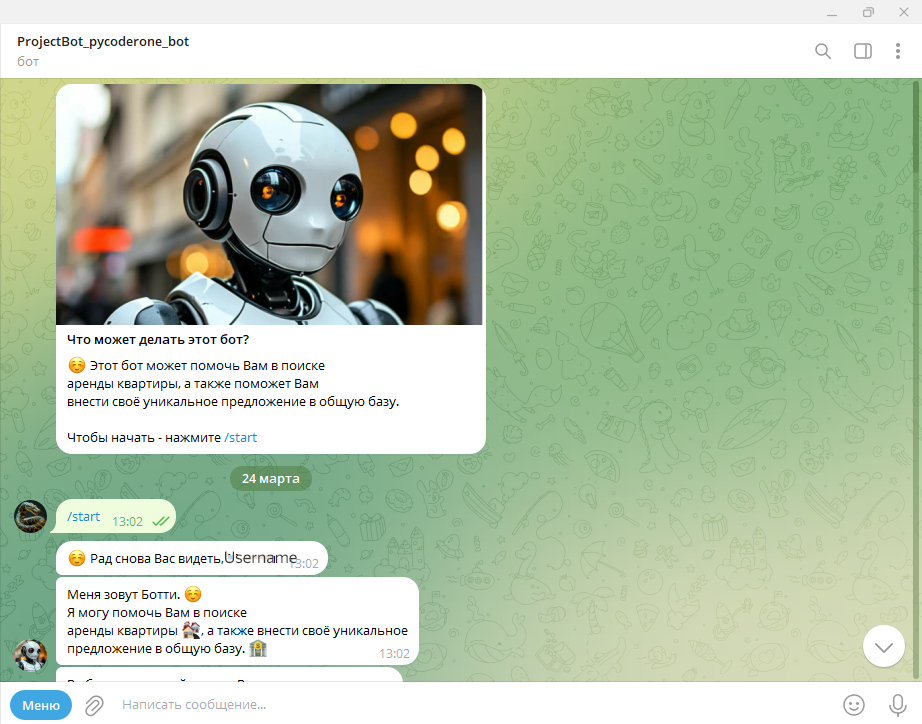Screen dimensions: 922x724
Task: Open the three-dot chat options menu
Action: (897, 51)
